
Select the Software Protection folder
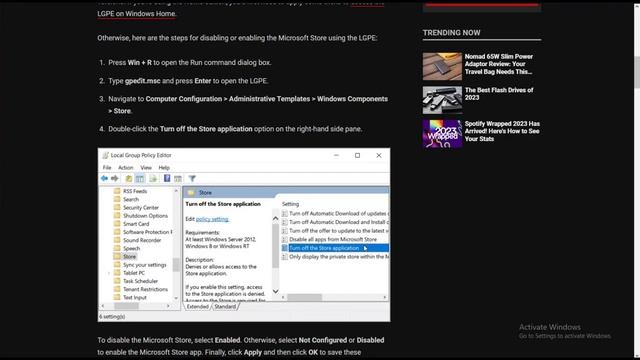(147, 232)
